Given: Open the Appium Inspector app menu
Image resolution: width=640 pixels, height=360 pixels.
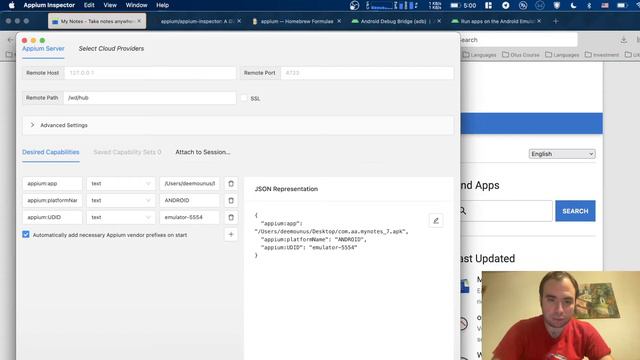Looking at the screenshot, I should pyautogui.click(x=49, y=5).
